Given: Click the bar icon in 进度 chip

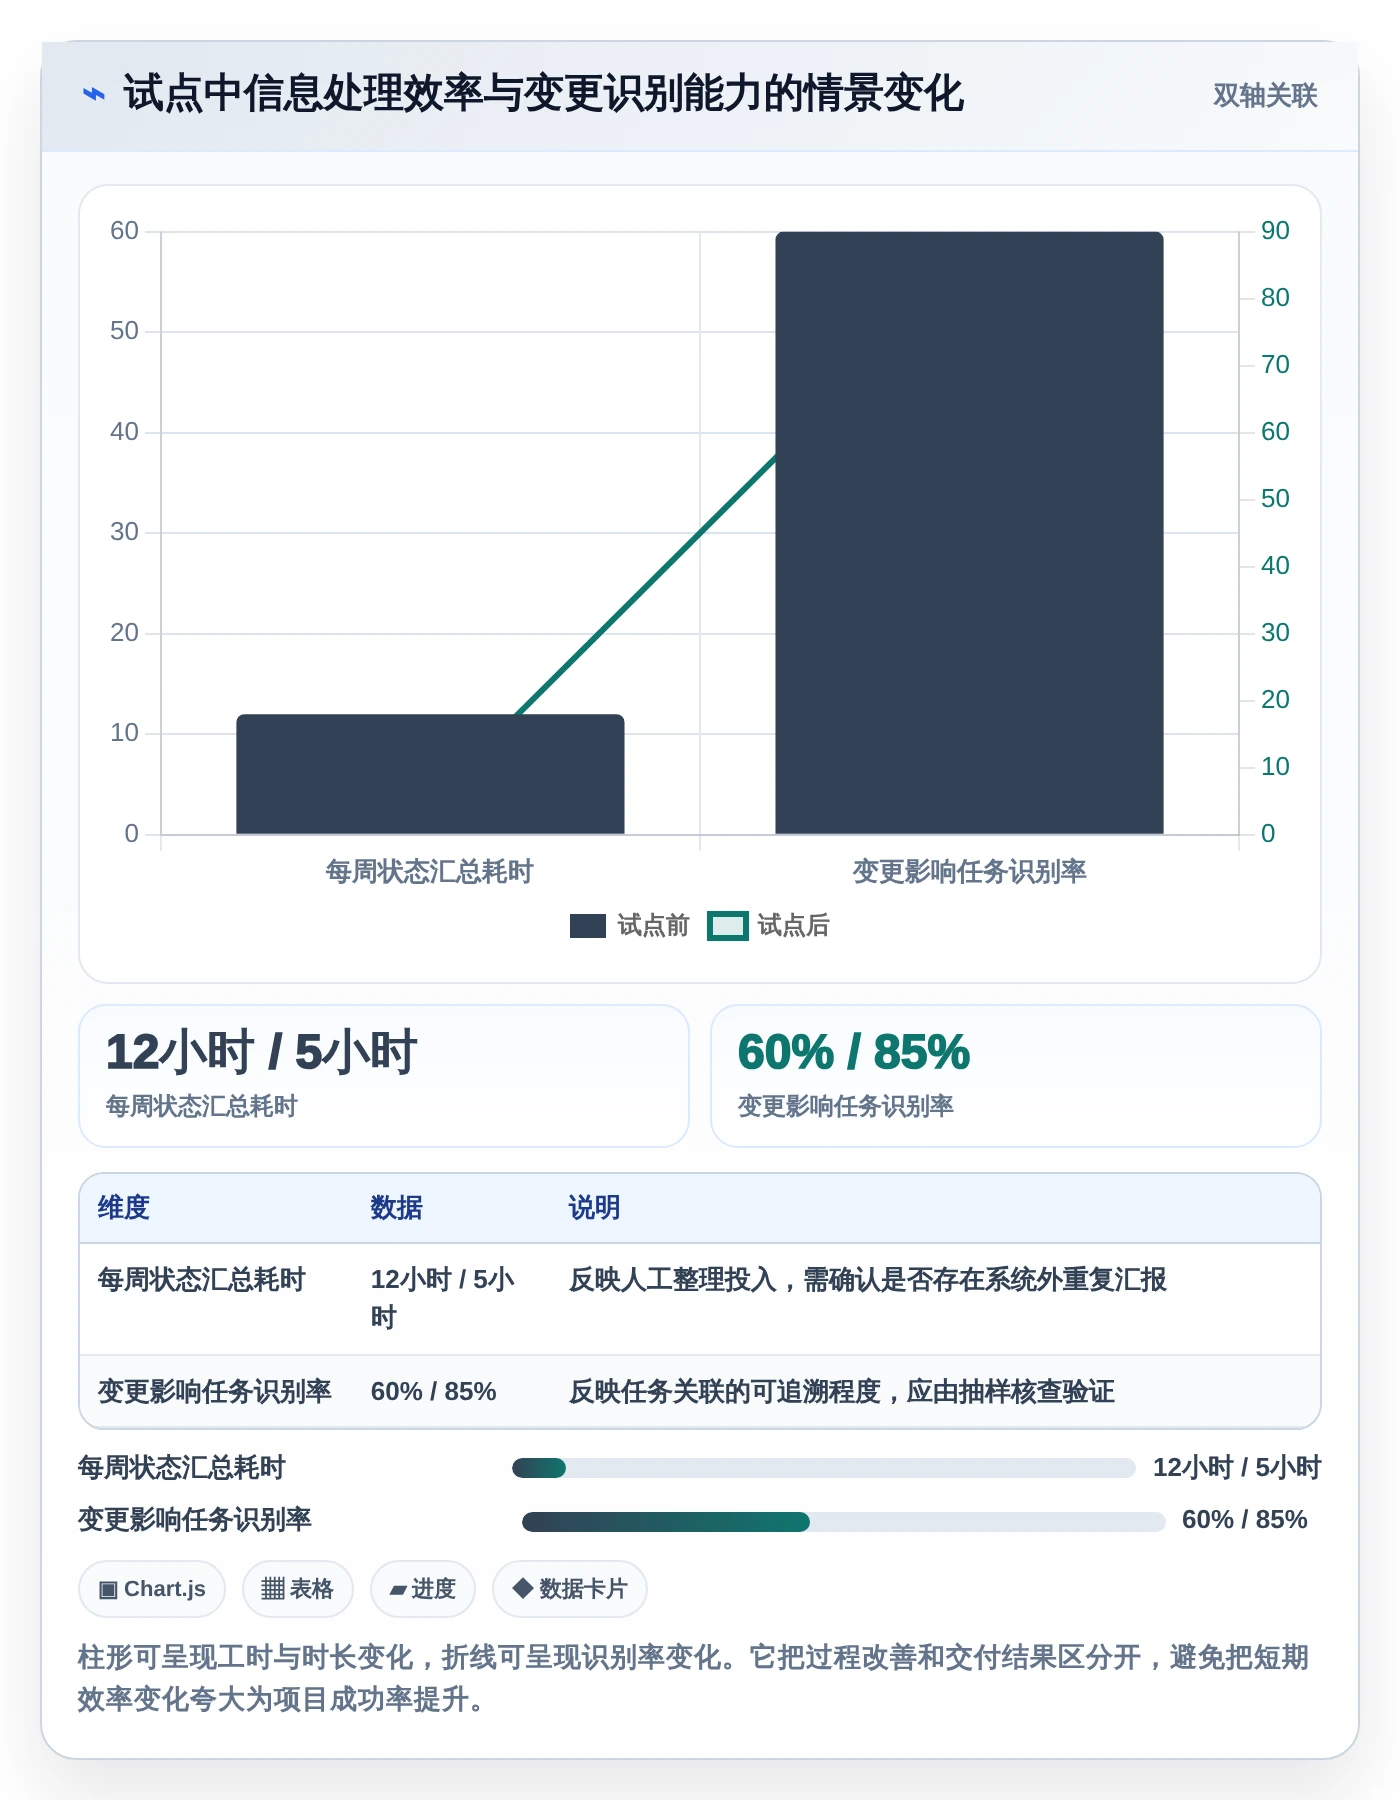Looking at the screenshot, I should [x=398, y=1590].
